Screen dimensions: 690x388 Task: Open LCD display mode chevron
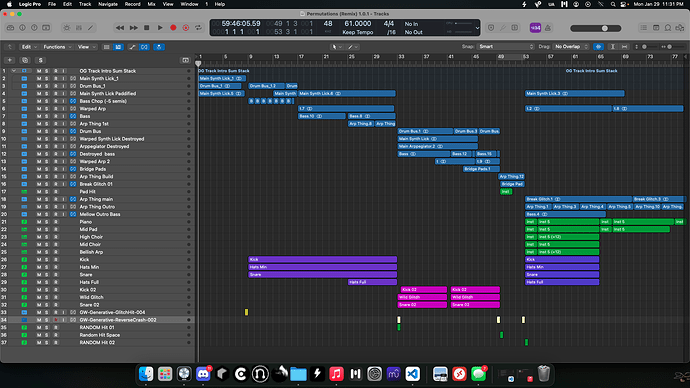477,28
